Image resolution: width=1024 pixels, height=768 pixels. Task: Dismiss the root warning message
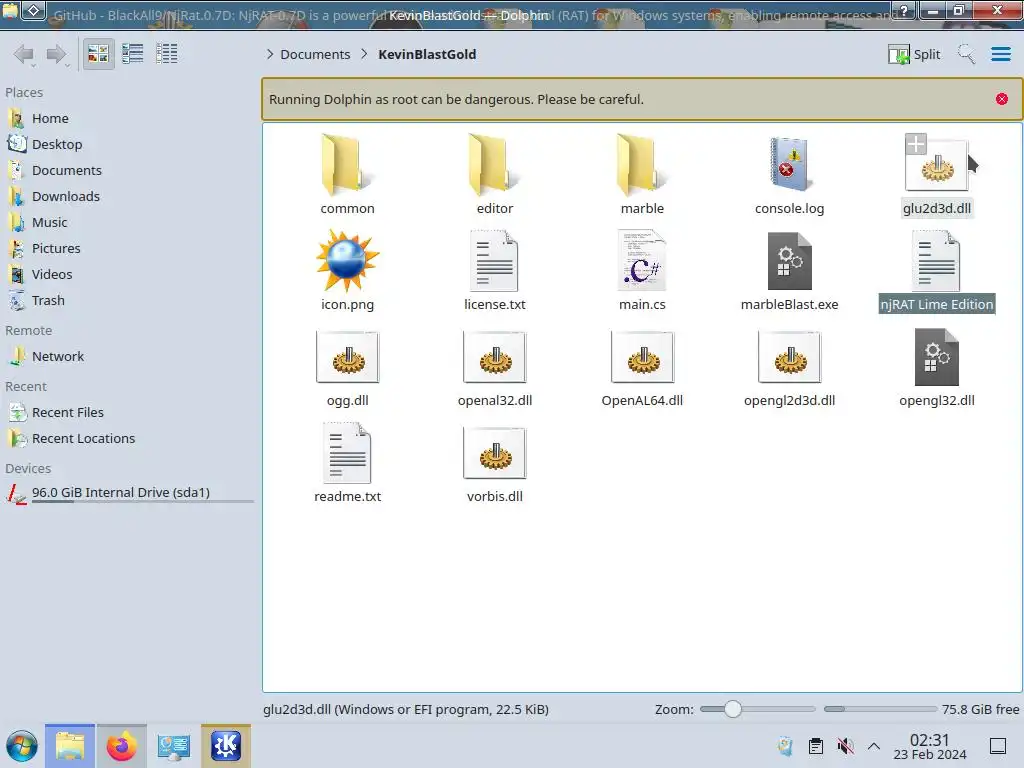(1002, 99)
